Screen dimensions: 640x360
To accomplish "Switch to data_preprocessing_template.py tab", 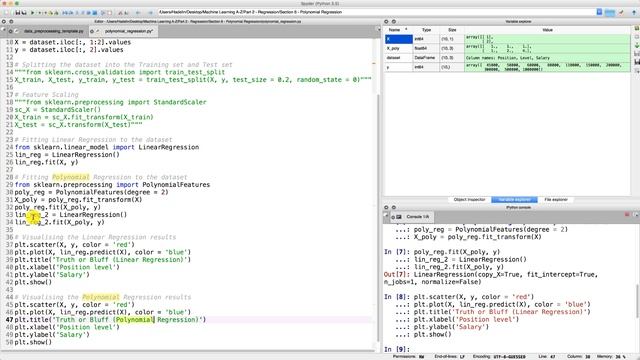I will [49, 31].
